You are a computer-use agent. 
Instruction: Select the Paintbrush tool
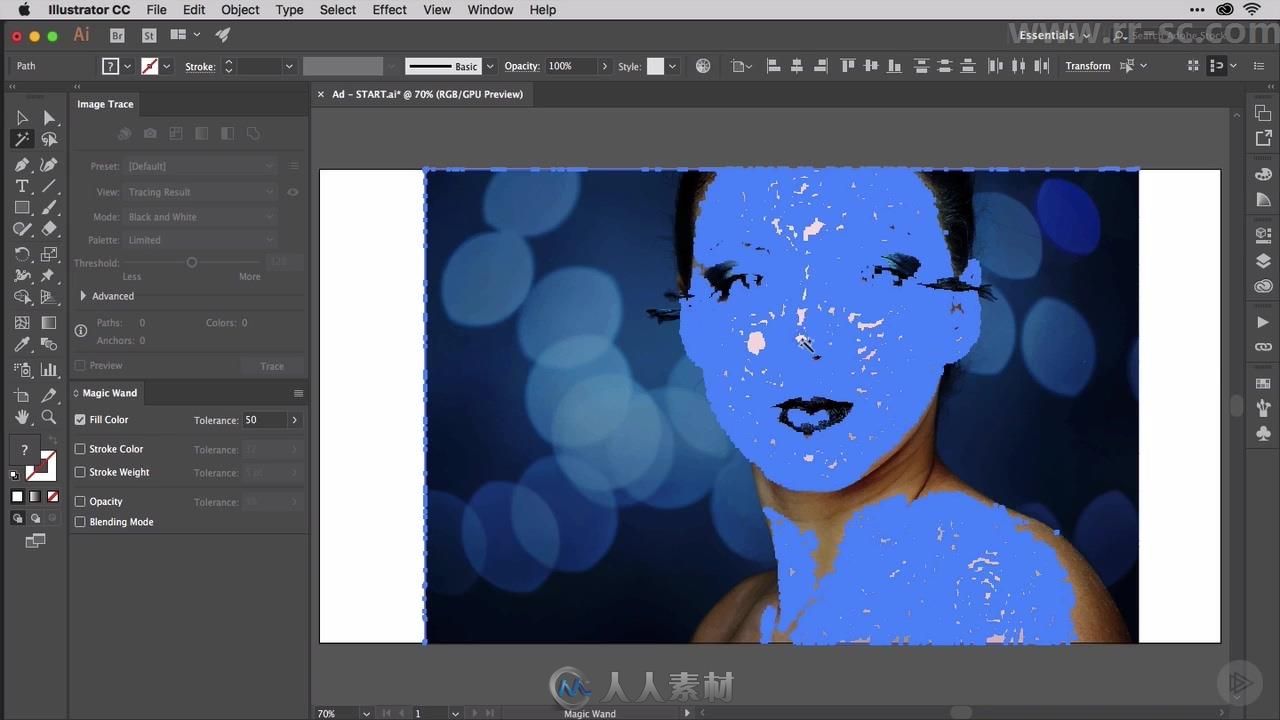point(49,208)
